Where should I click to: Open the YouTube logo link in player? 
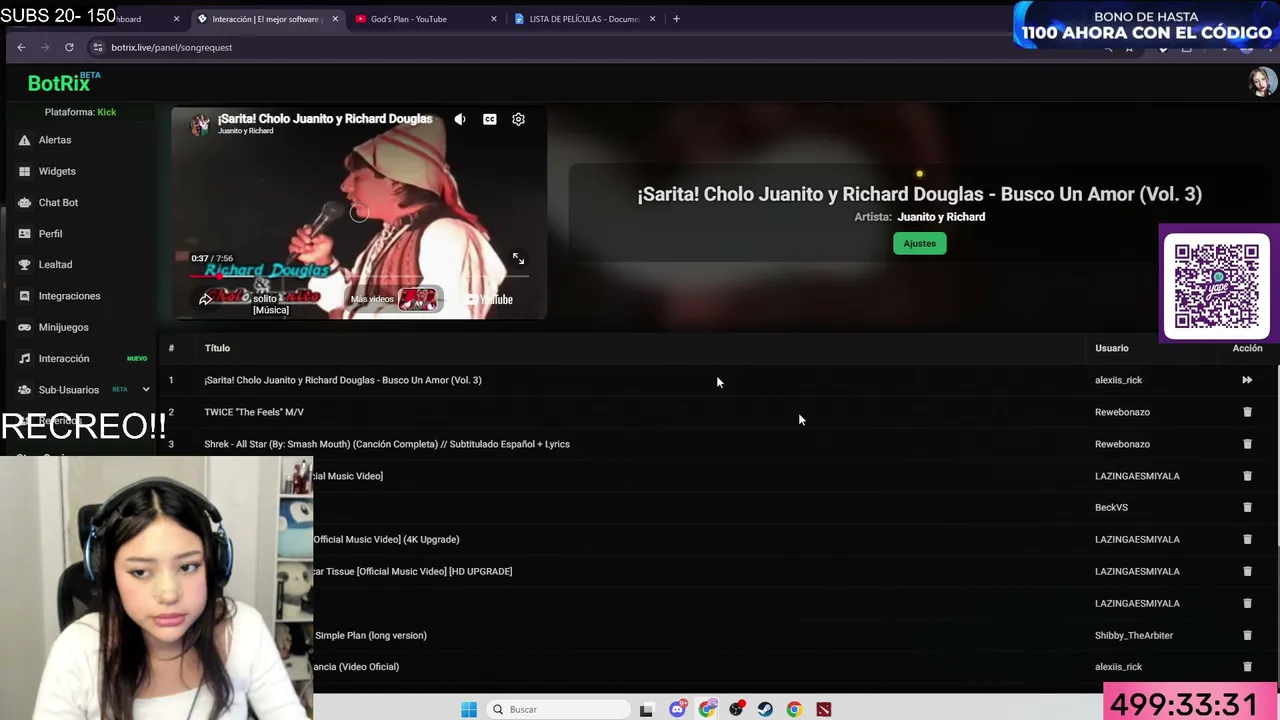tap(490, 299)
